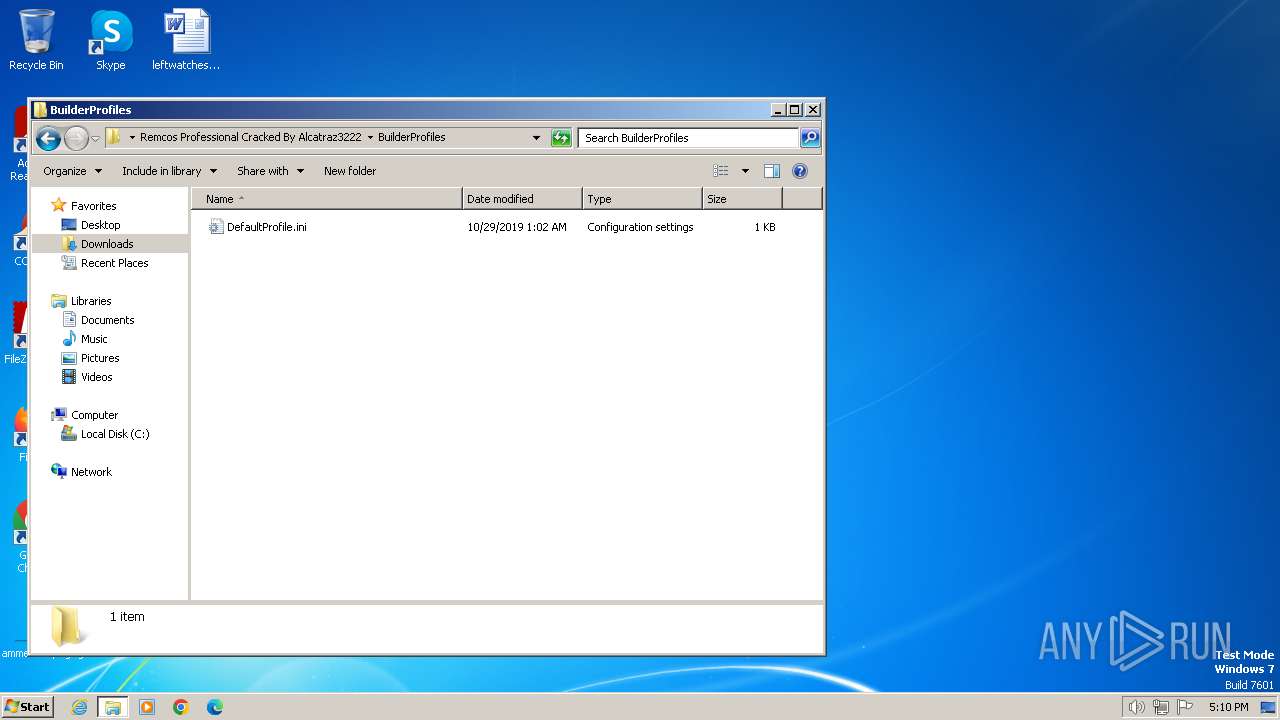Go back with the Explorer Back arrow
This screenshot has width=1280, height=720.
48,138
